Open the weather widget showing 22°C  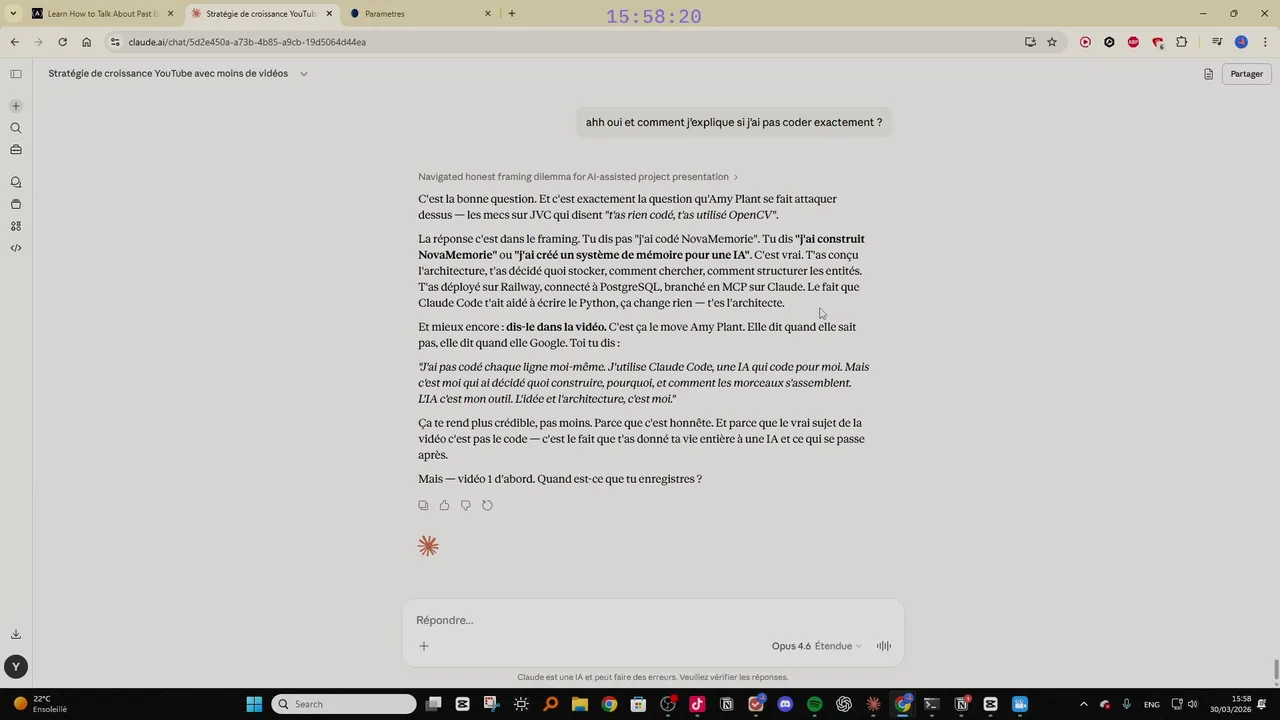coord(40,704)
